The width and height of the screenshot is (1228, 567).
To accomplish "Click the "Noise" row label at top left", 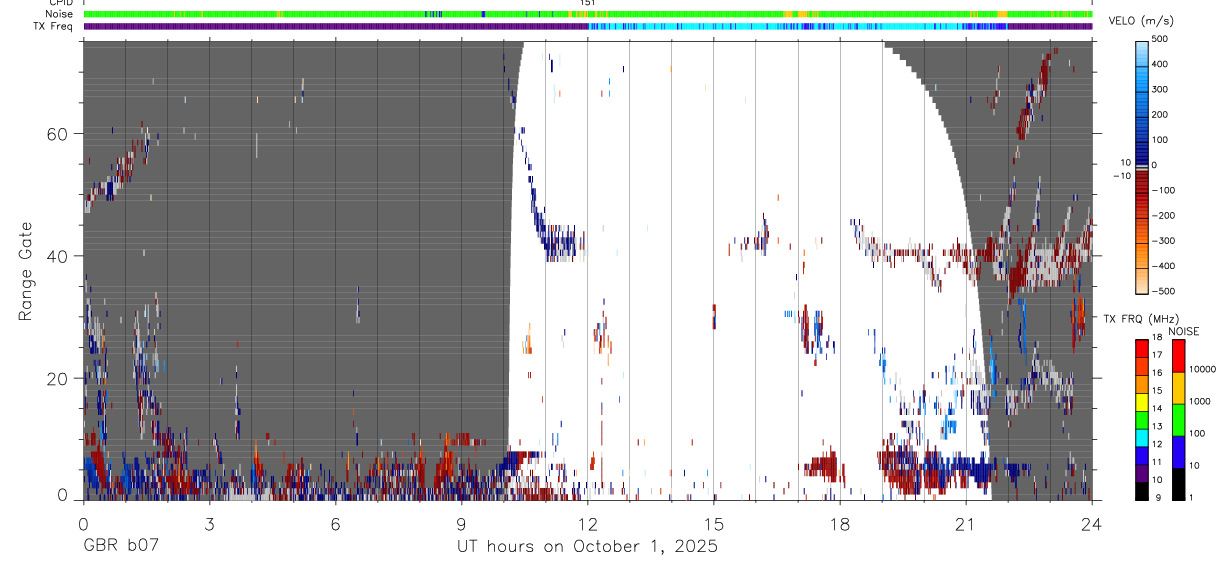I will [59, 14].
